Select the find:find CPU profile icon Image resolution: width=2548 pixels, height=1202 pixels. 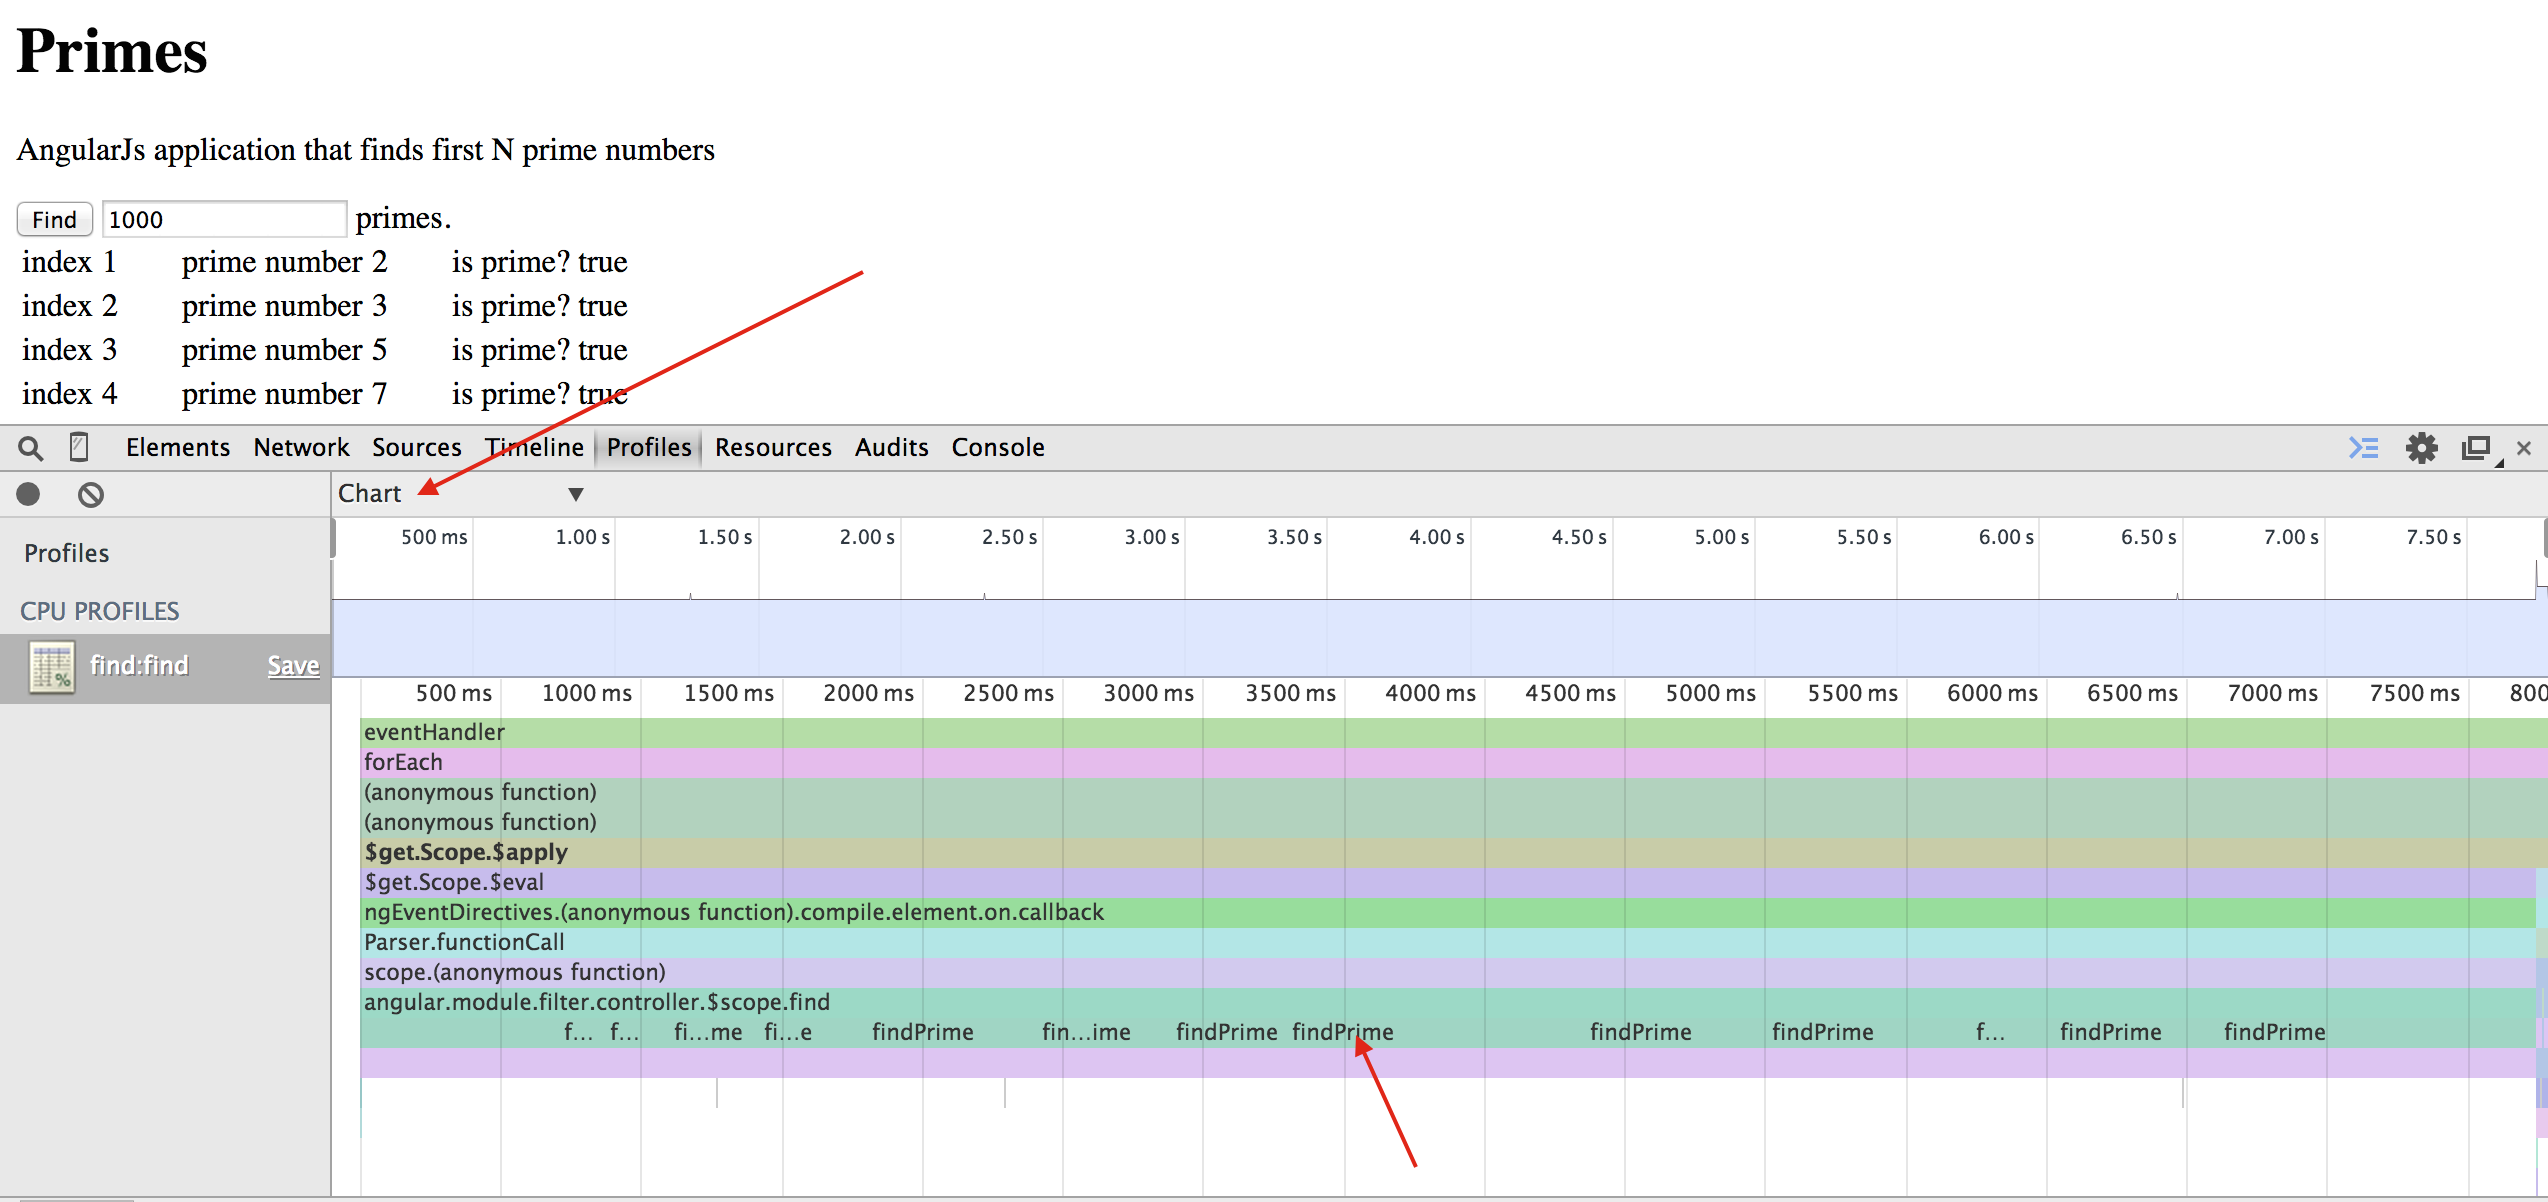[52, 667]
